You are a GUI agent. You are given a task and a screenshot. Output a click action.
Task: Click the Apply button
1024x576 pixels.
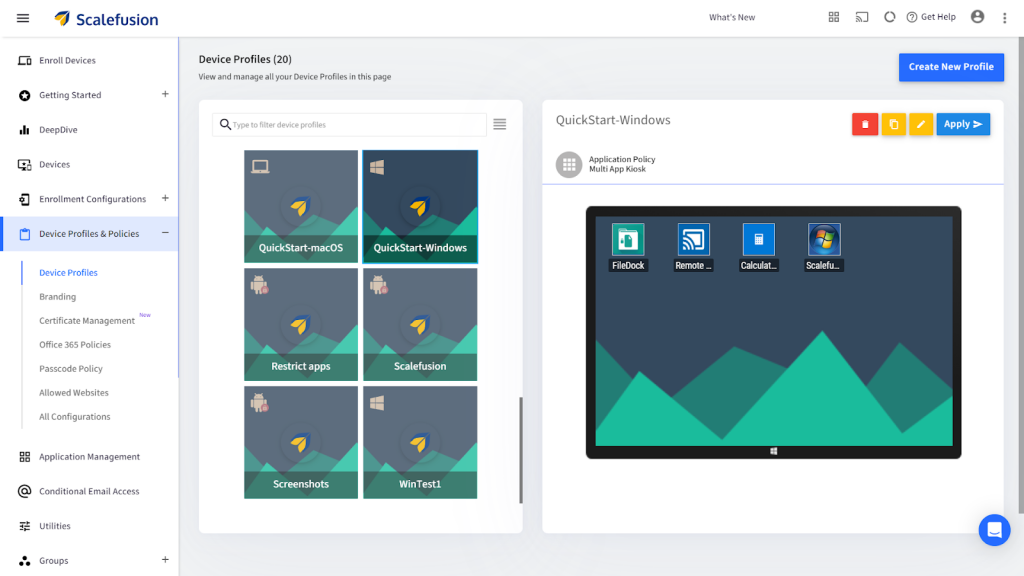[963, 124]
